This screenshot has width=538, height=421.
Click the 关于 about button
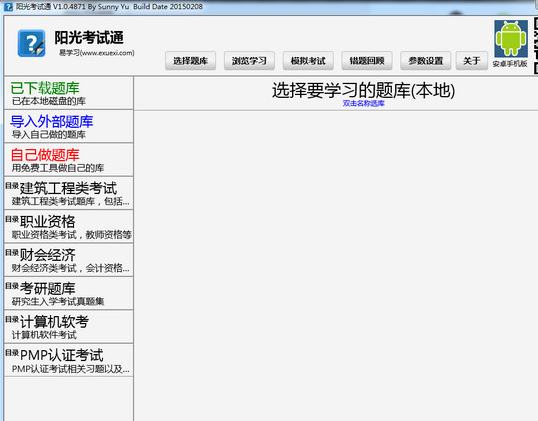pos(472,61)
